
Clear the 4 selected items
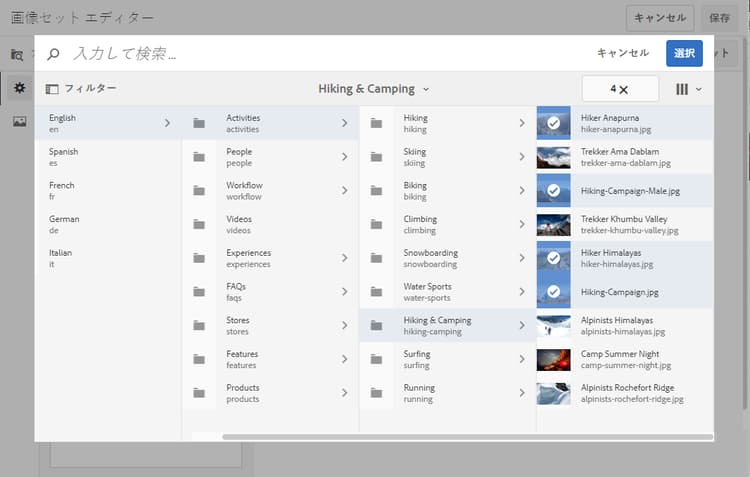620,89
